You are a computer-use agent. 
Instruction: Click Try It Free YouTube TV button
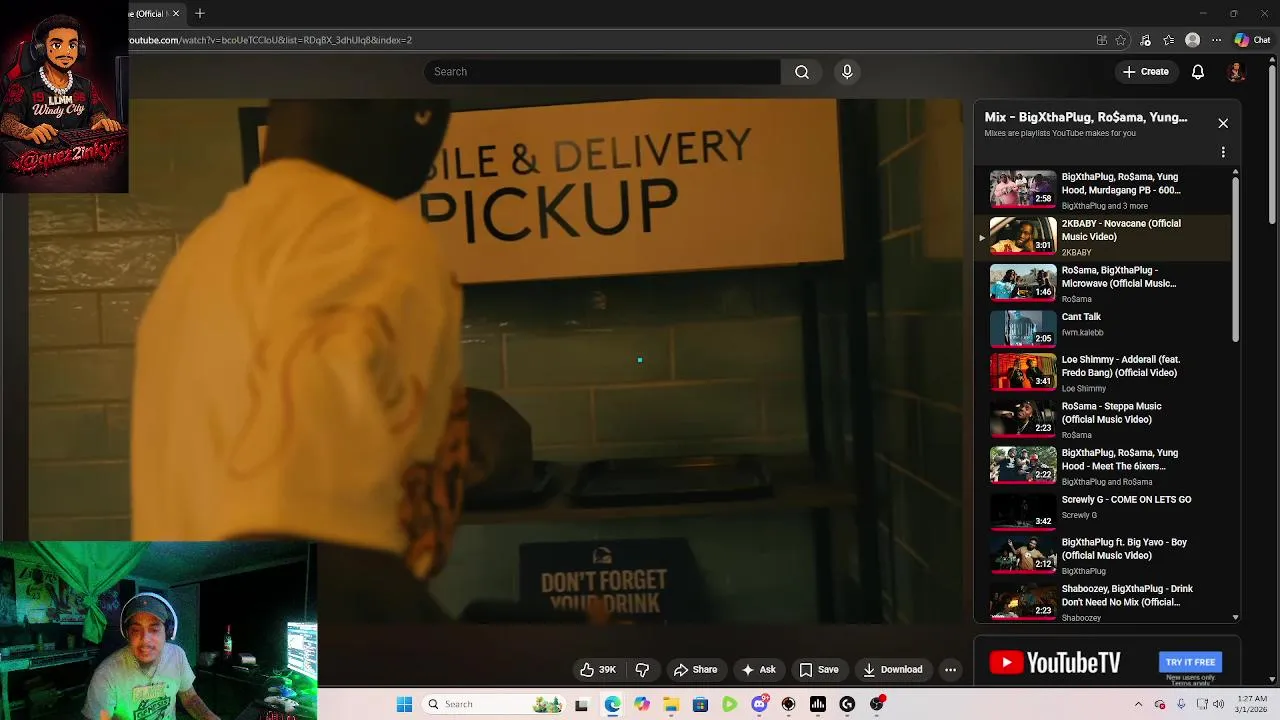tap(1190, 662)
